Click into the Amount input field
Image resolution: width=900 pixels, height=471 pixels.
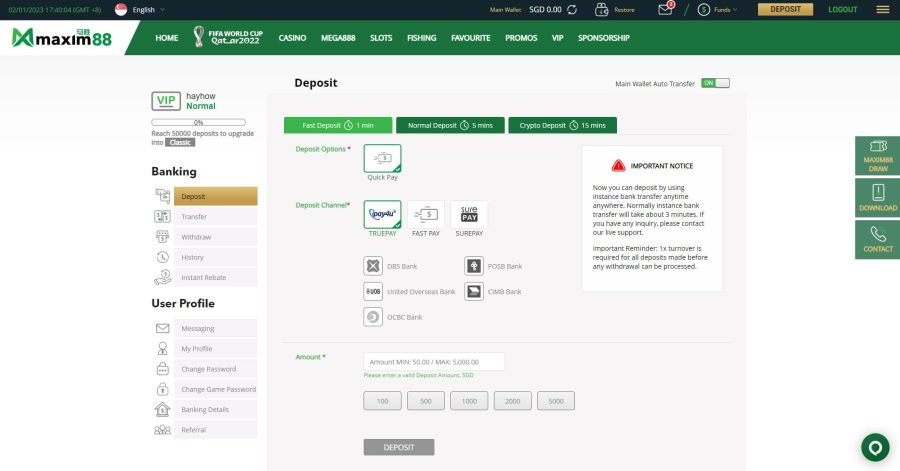(434, 362)
